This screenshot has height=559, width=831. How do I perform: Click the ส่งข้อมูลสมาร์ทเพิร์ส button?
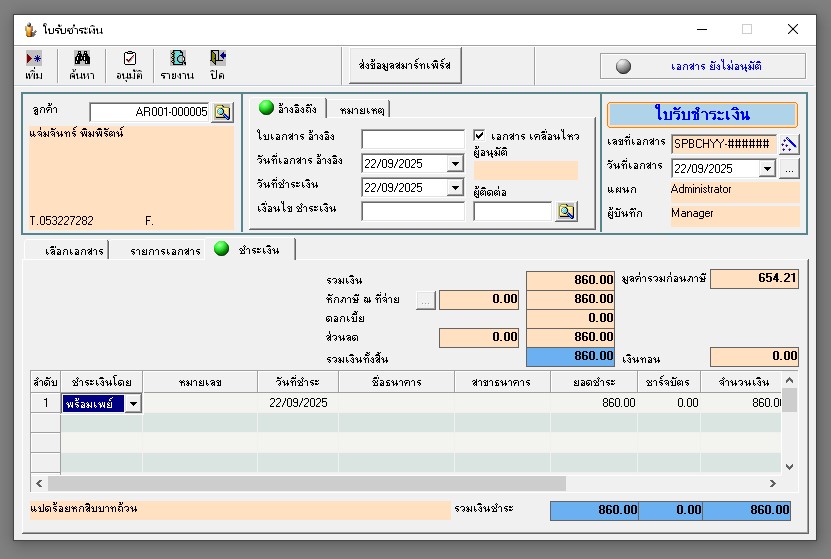click(x=404, y=65)
